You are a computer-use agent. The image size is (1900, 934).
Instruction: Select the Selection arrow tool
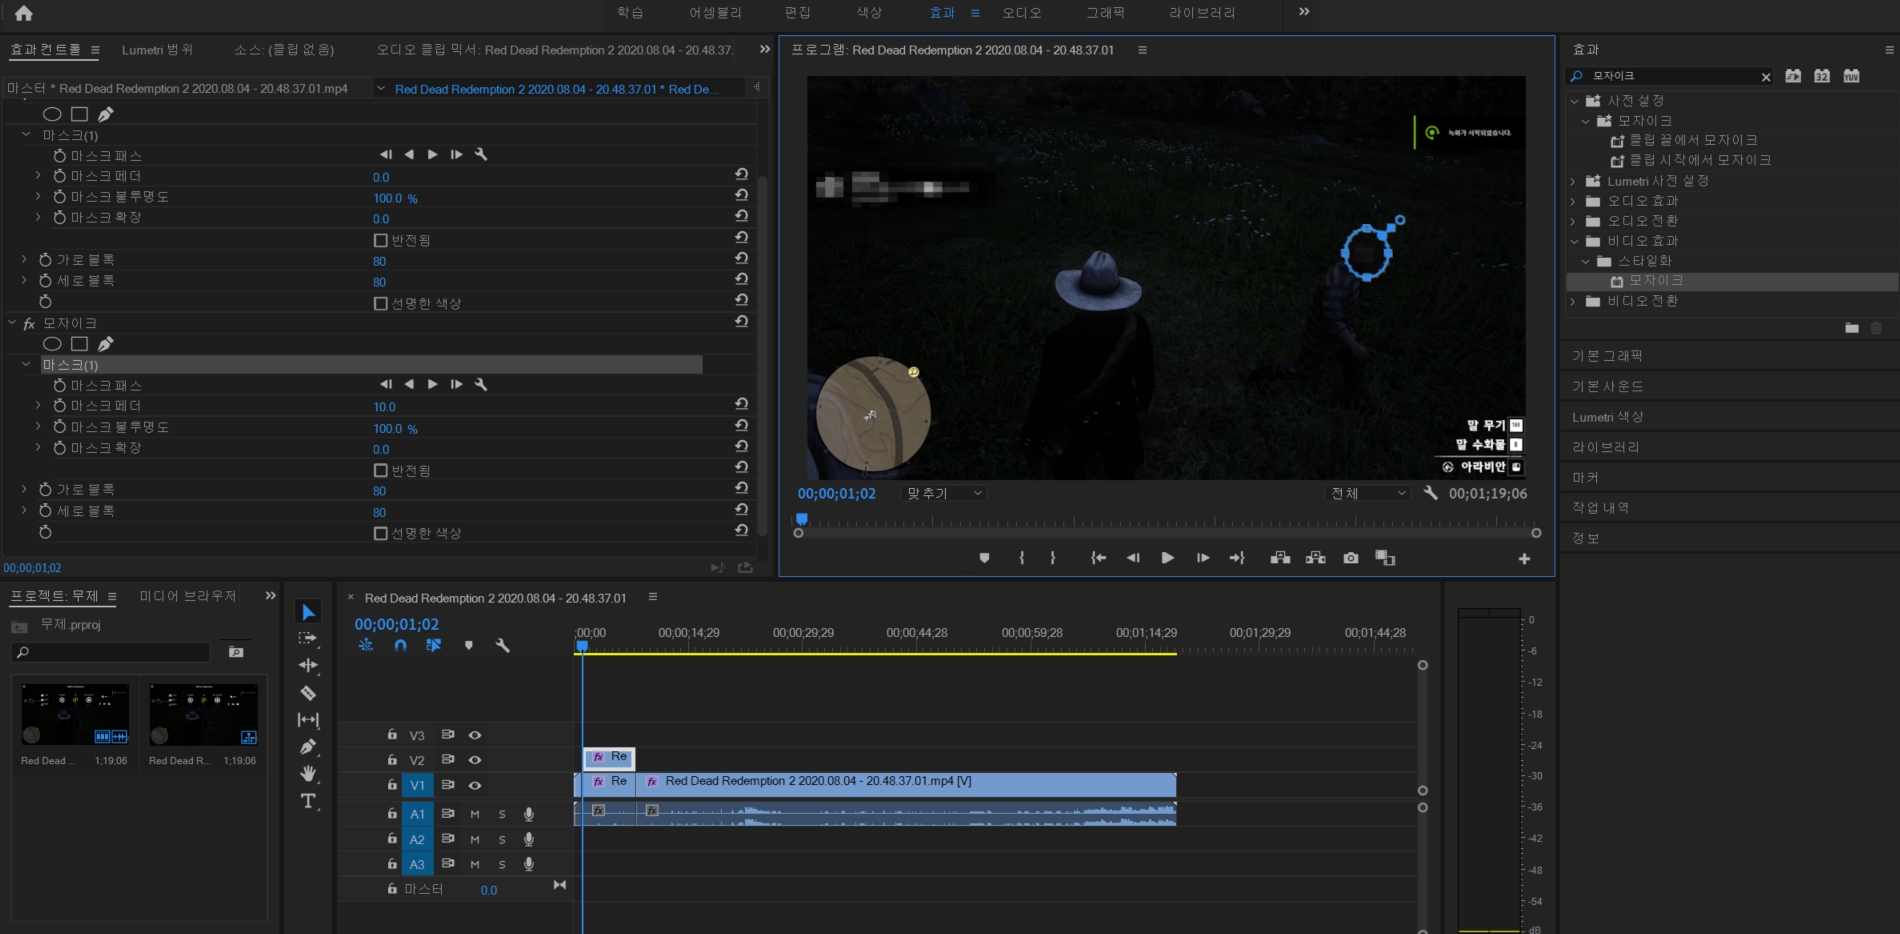(x=308, y=612)
